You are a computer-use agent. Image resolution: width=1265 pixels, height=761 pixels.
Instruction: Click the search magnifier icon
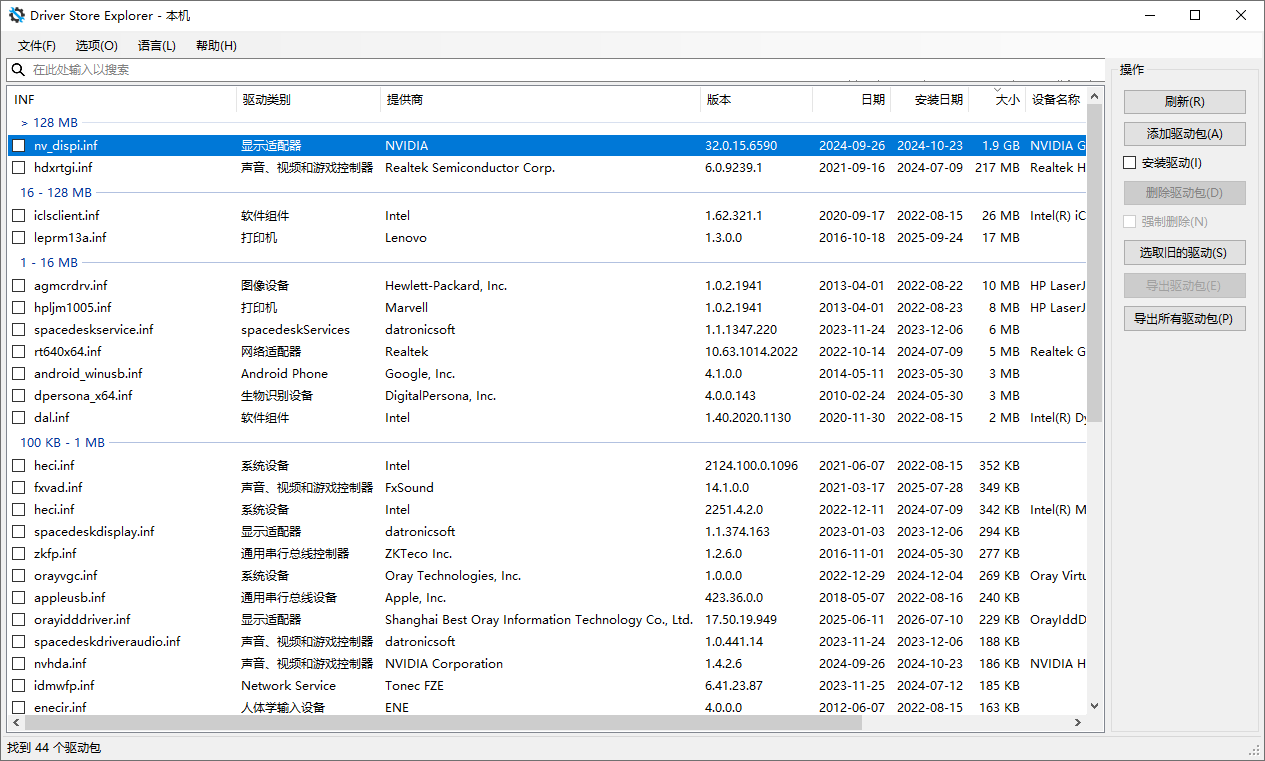click(x=18, y=70)
